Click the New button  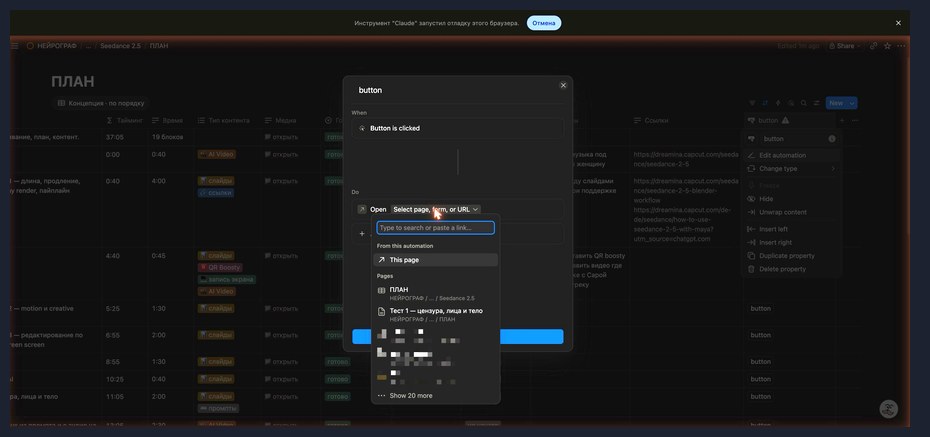point(836,103)
